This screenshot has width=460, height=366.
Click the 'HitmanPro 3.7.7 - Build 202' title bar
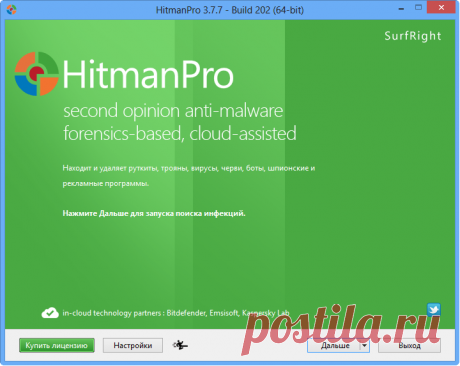[x=230, y=10]
